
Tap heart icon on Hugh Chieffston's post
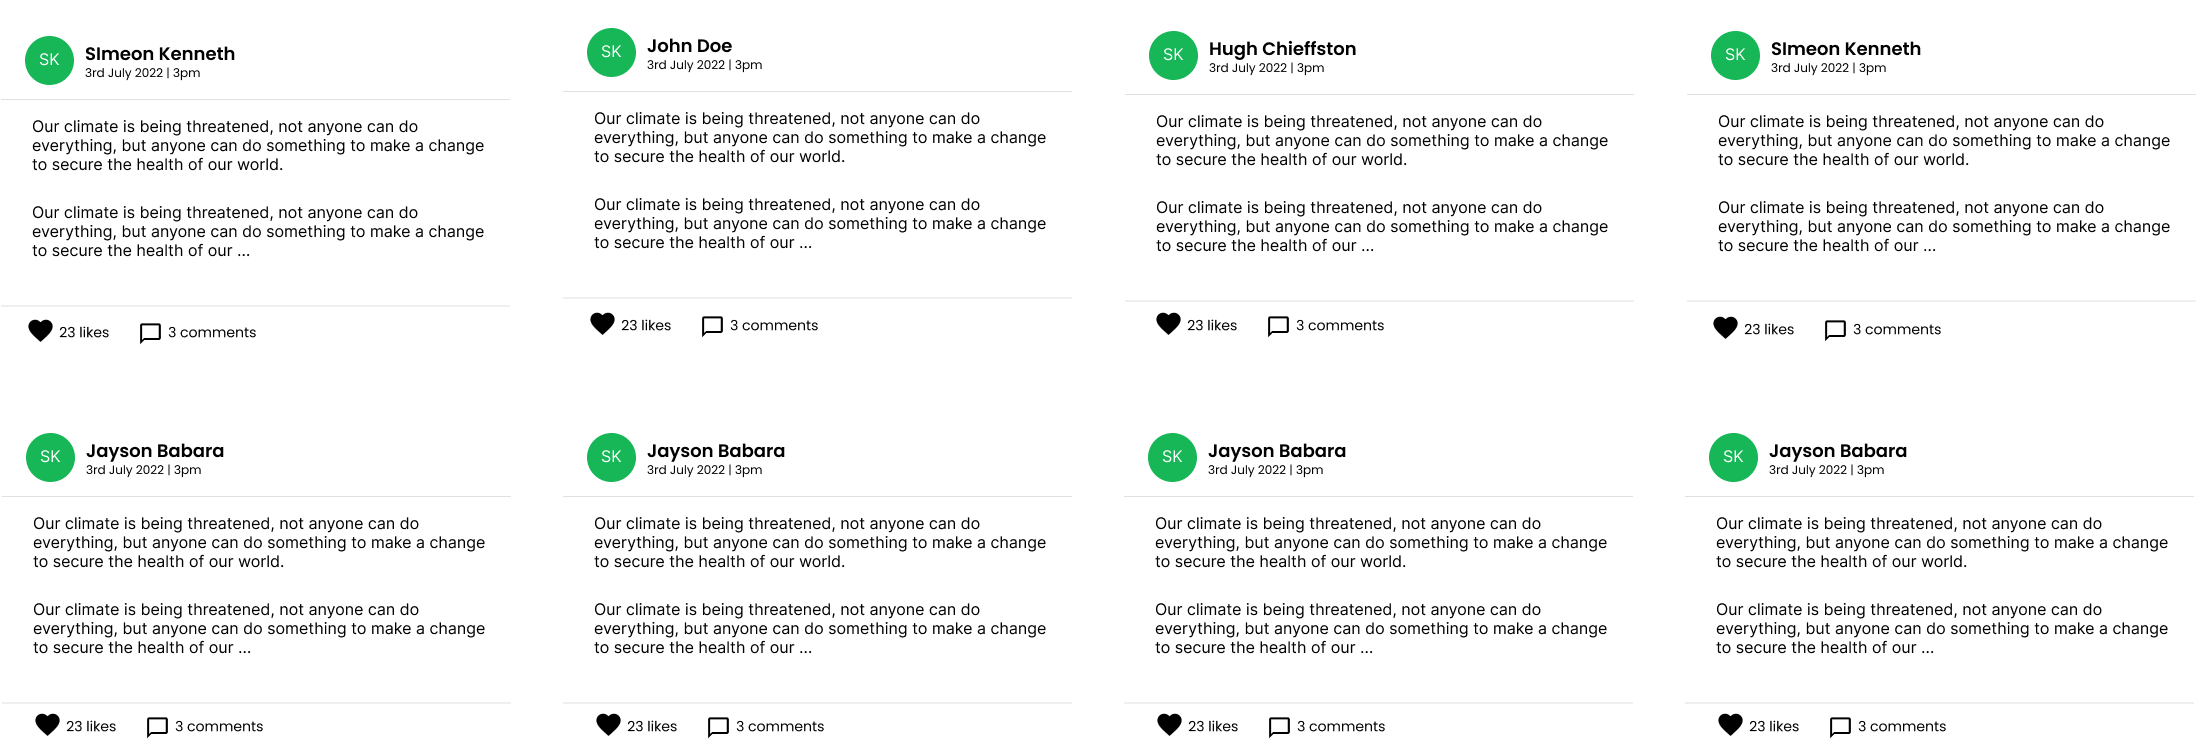pyautogui.click(x=1168, y=324)
